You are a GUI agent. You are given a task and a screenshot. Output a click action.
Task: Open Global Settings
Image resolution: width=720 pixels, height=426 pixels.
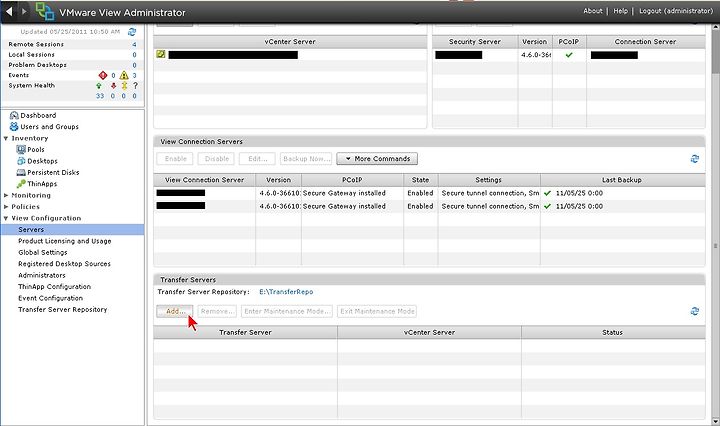pos(43,252)
